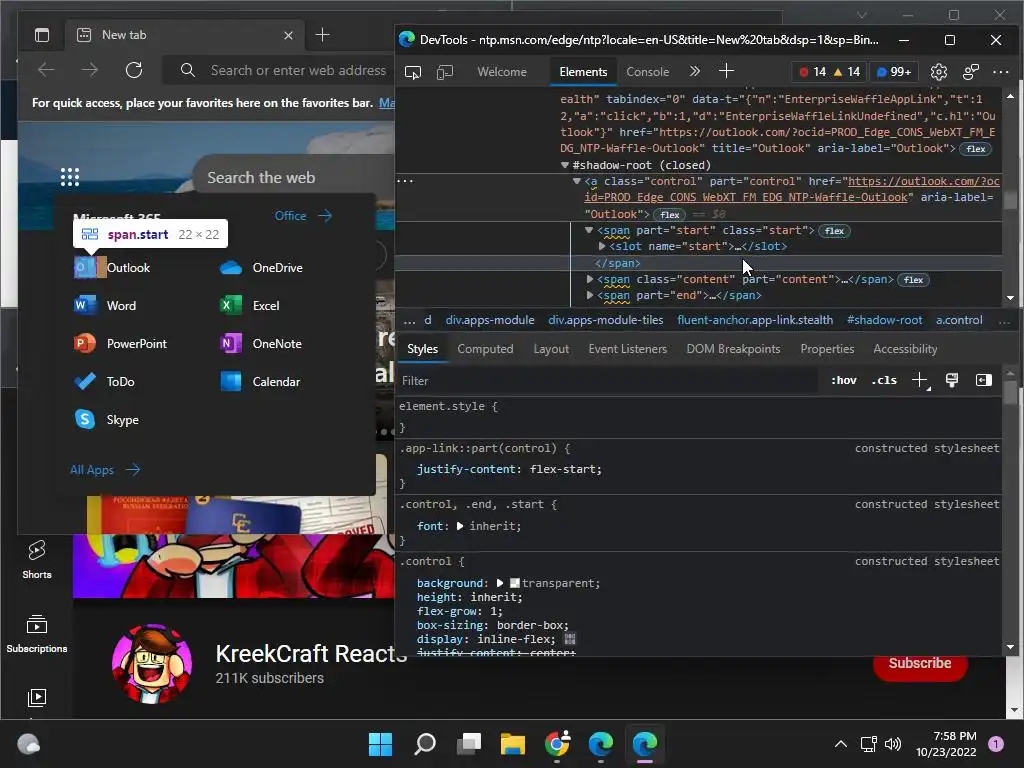
Task: Select a.control breadcrumb
Action: tap(959, 320)
